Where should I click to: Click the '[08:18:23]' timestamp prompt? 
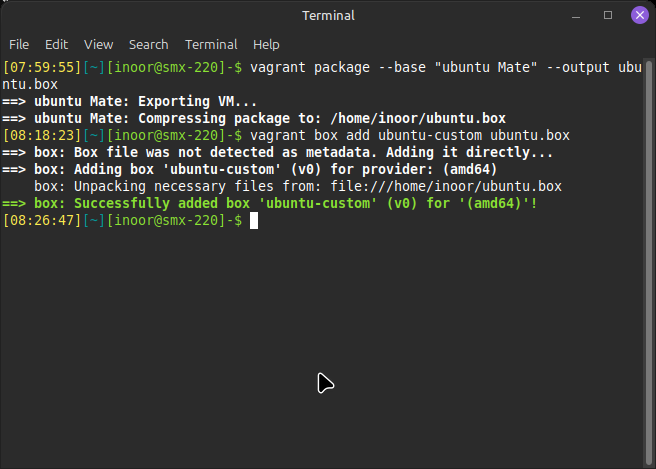[x=42, y=136]
